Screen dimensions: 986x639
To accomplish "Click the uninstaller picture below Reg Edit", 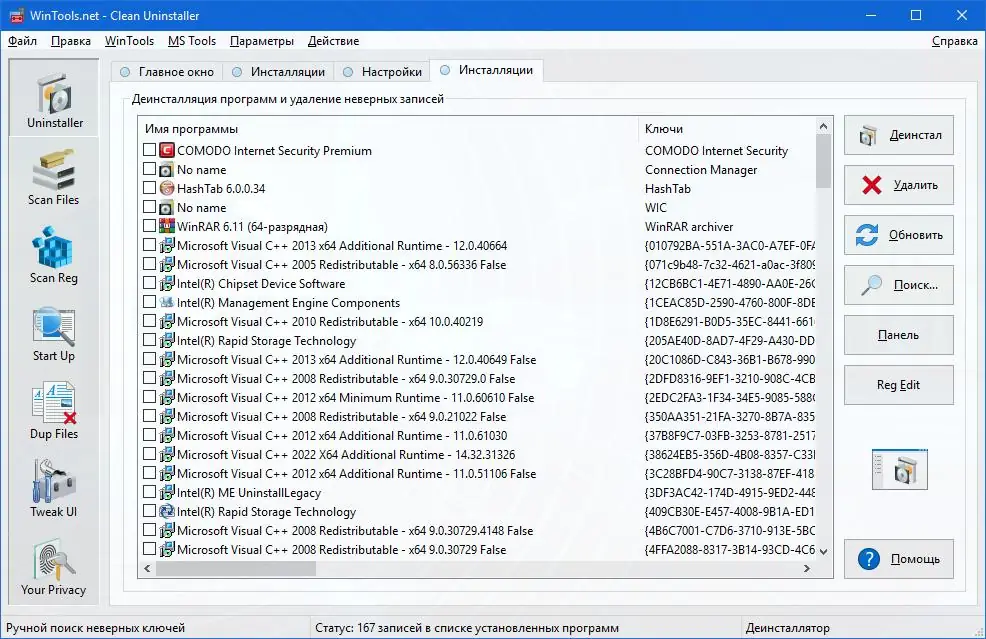I will (899, 469).
